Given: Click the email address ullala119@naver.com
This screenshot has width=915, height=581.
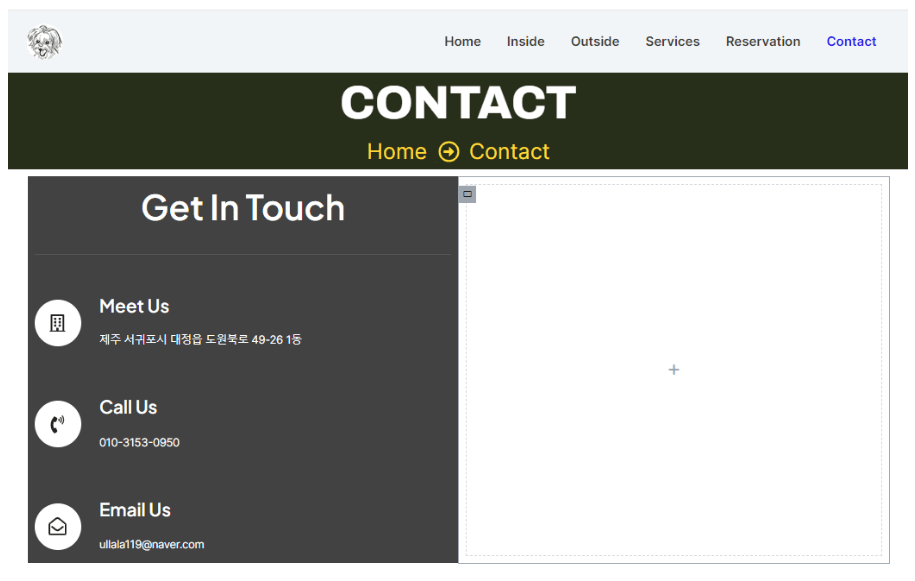Looking at the screenshot, I should point(151,544).
